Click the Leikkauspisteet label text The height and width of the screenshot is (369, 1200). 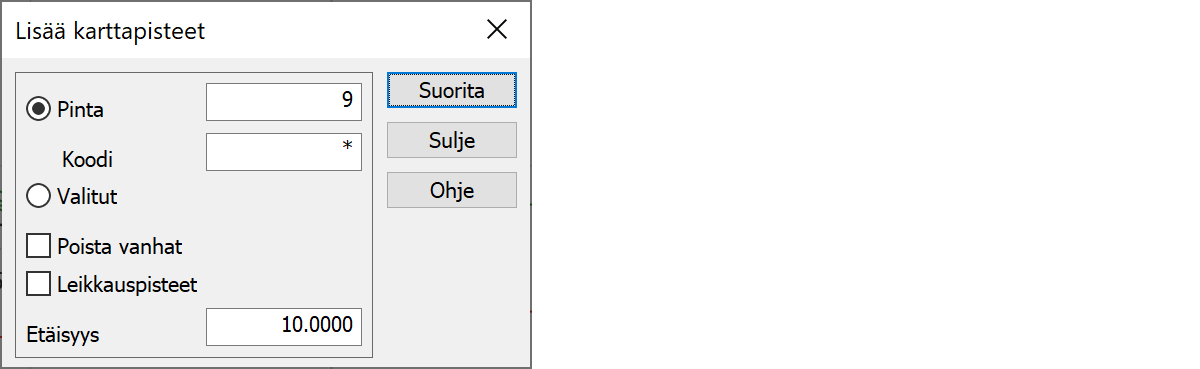coord(128,284)
